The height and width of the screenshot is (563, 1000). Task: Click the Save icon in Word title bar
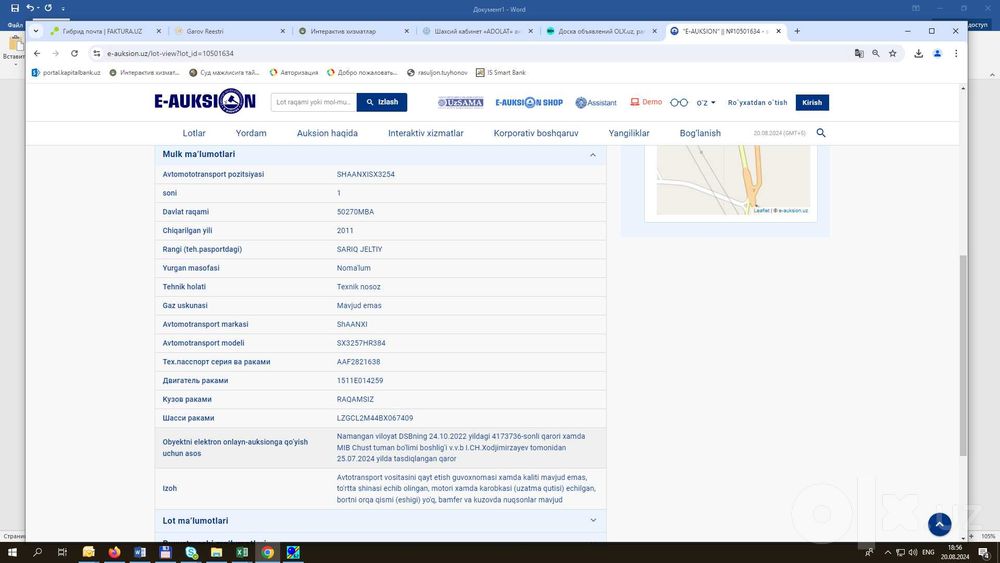click(x=15, y=8)
